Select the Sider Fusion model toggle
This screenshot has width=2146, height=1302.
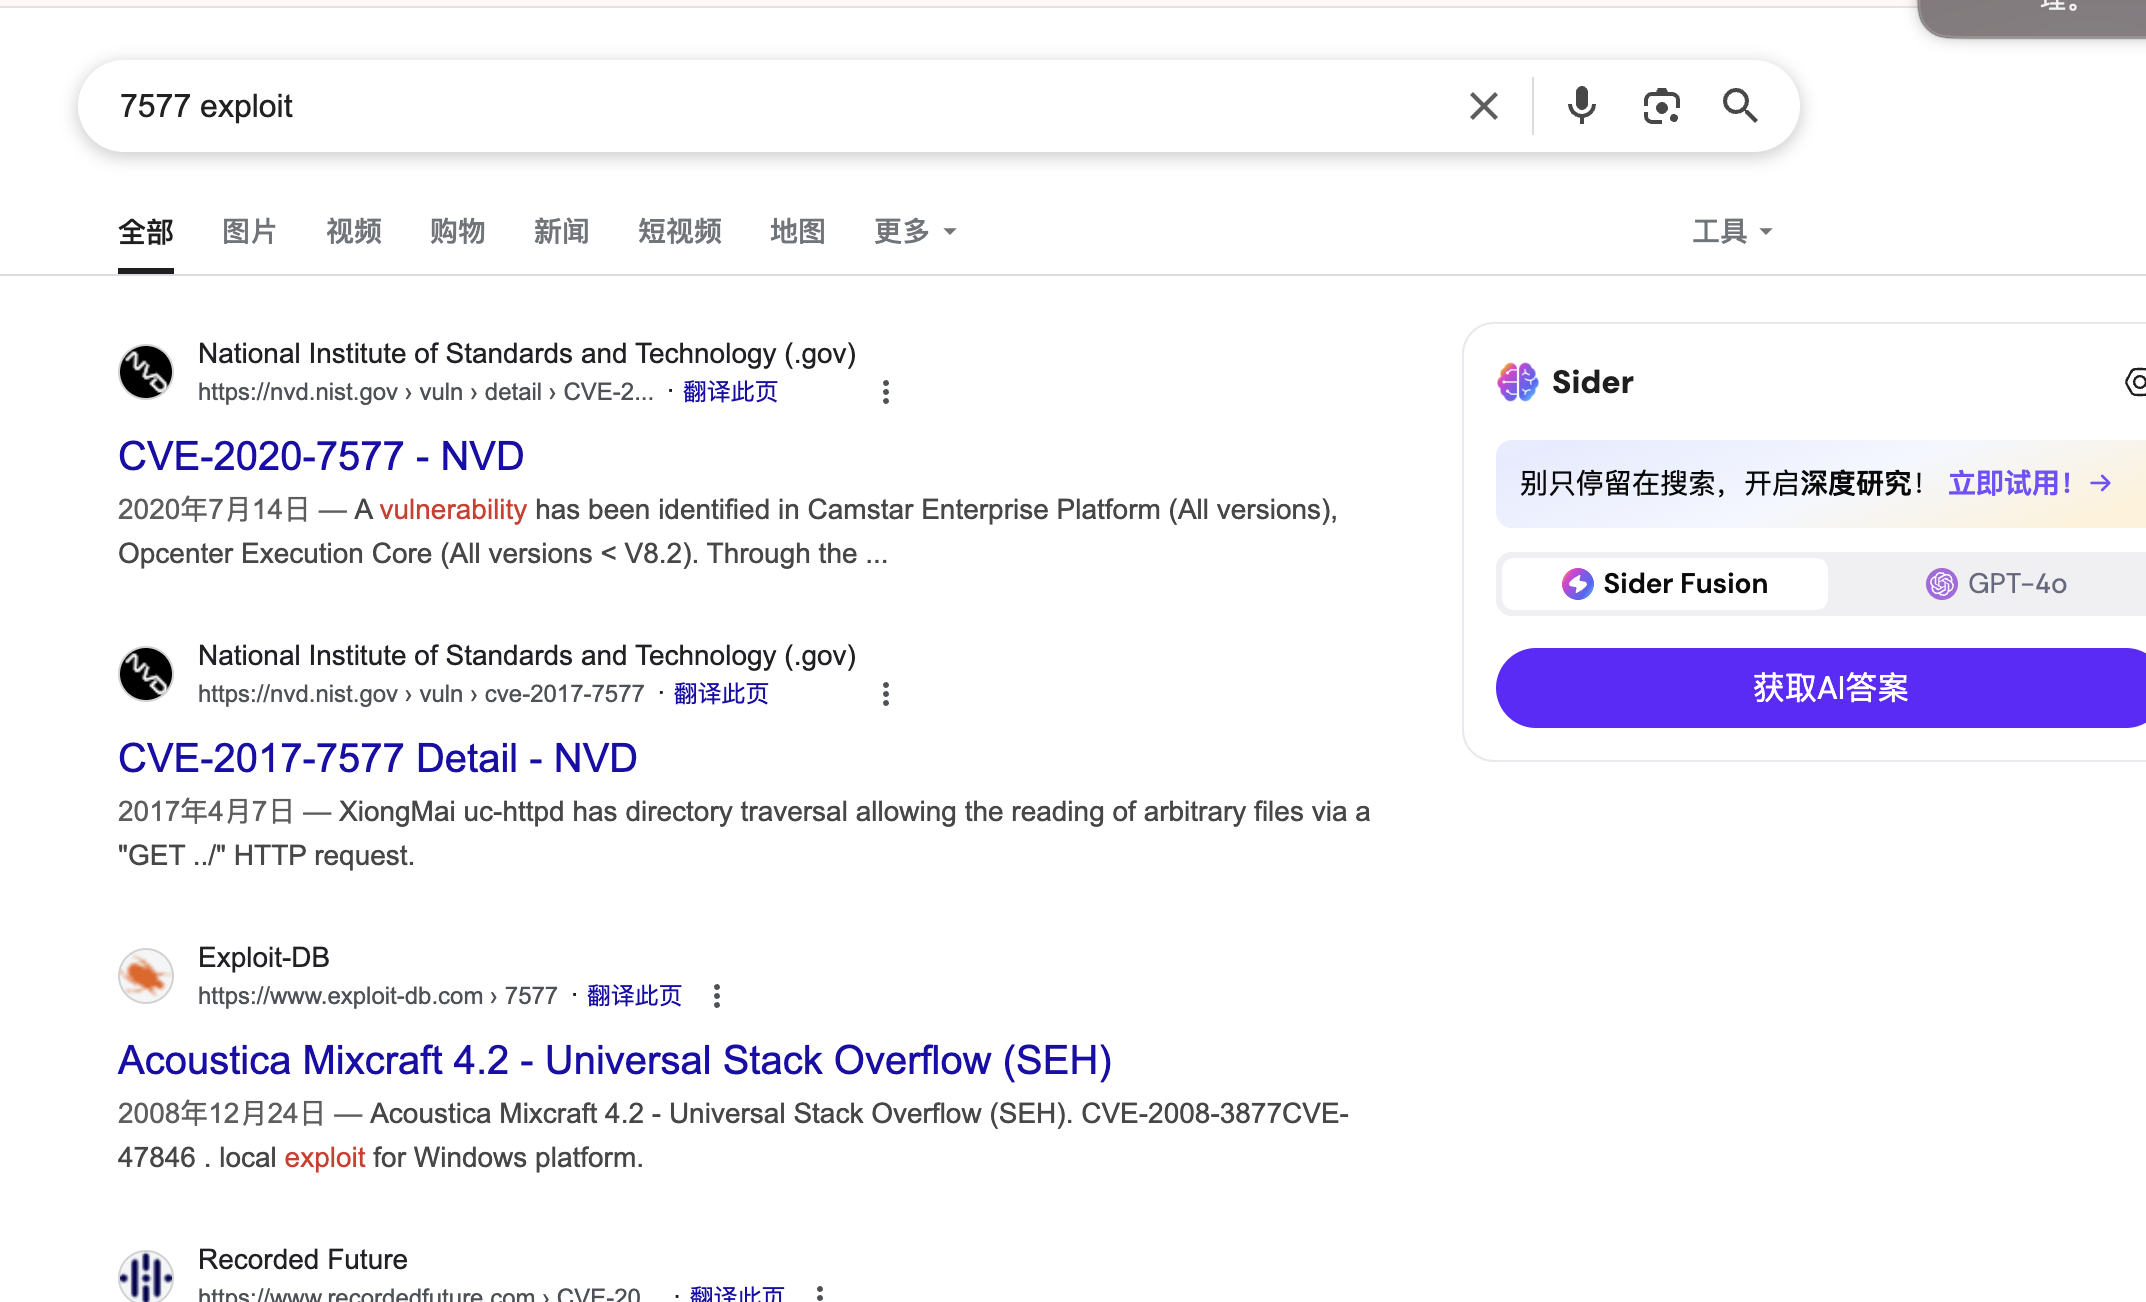(1666, 584)
